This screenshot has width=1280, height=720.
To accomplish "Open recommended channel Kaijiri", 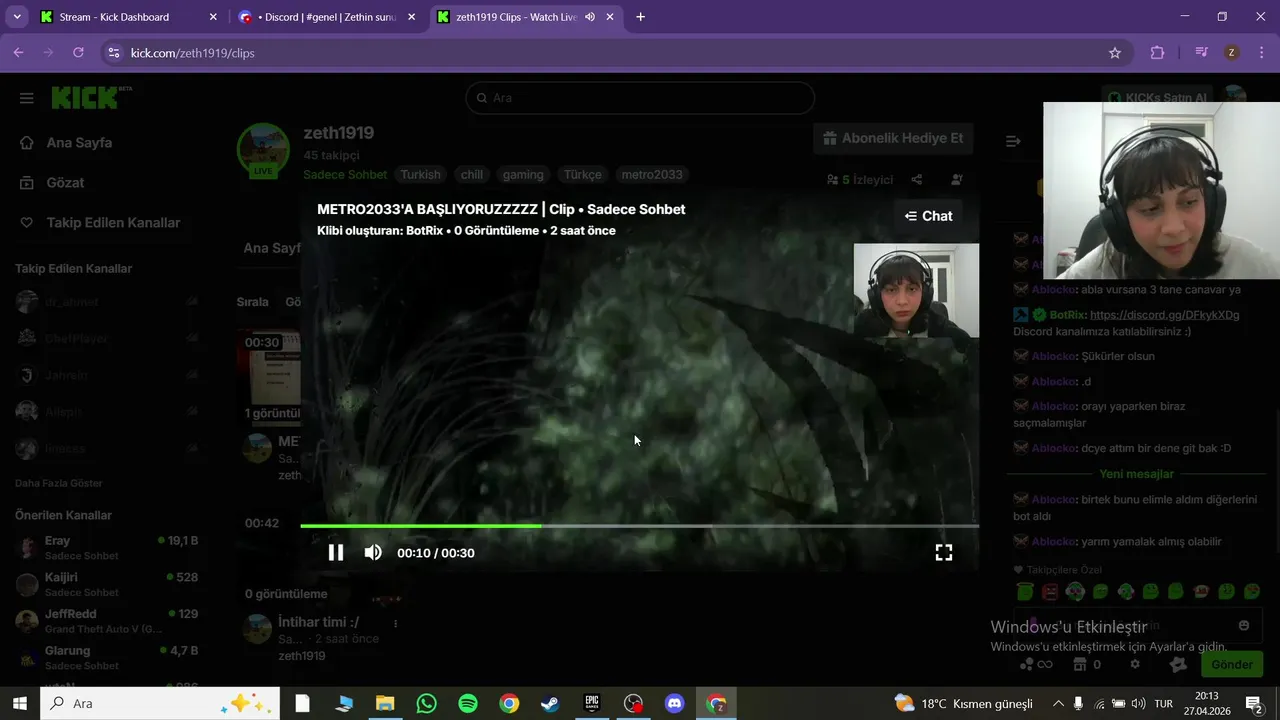I will (x=107, y=584).
